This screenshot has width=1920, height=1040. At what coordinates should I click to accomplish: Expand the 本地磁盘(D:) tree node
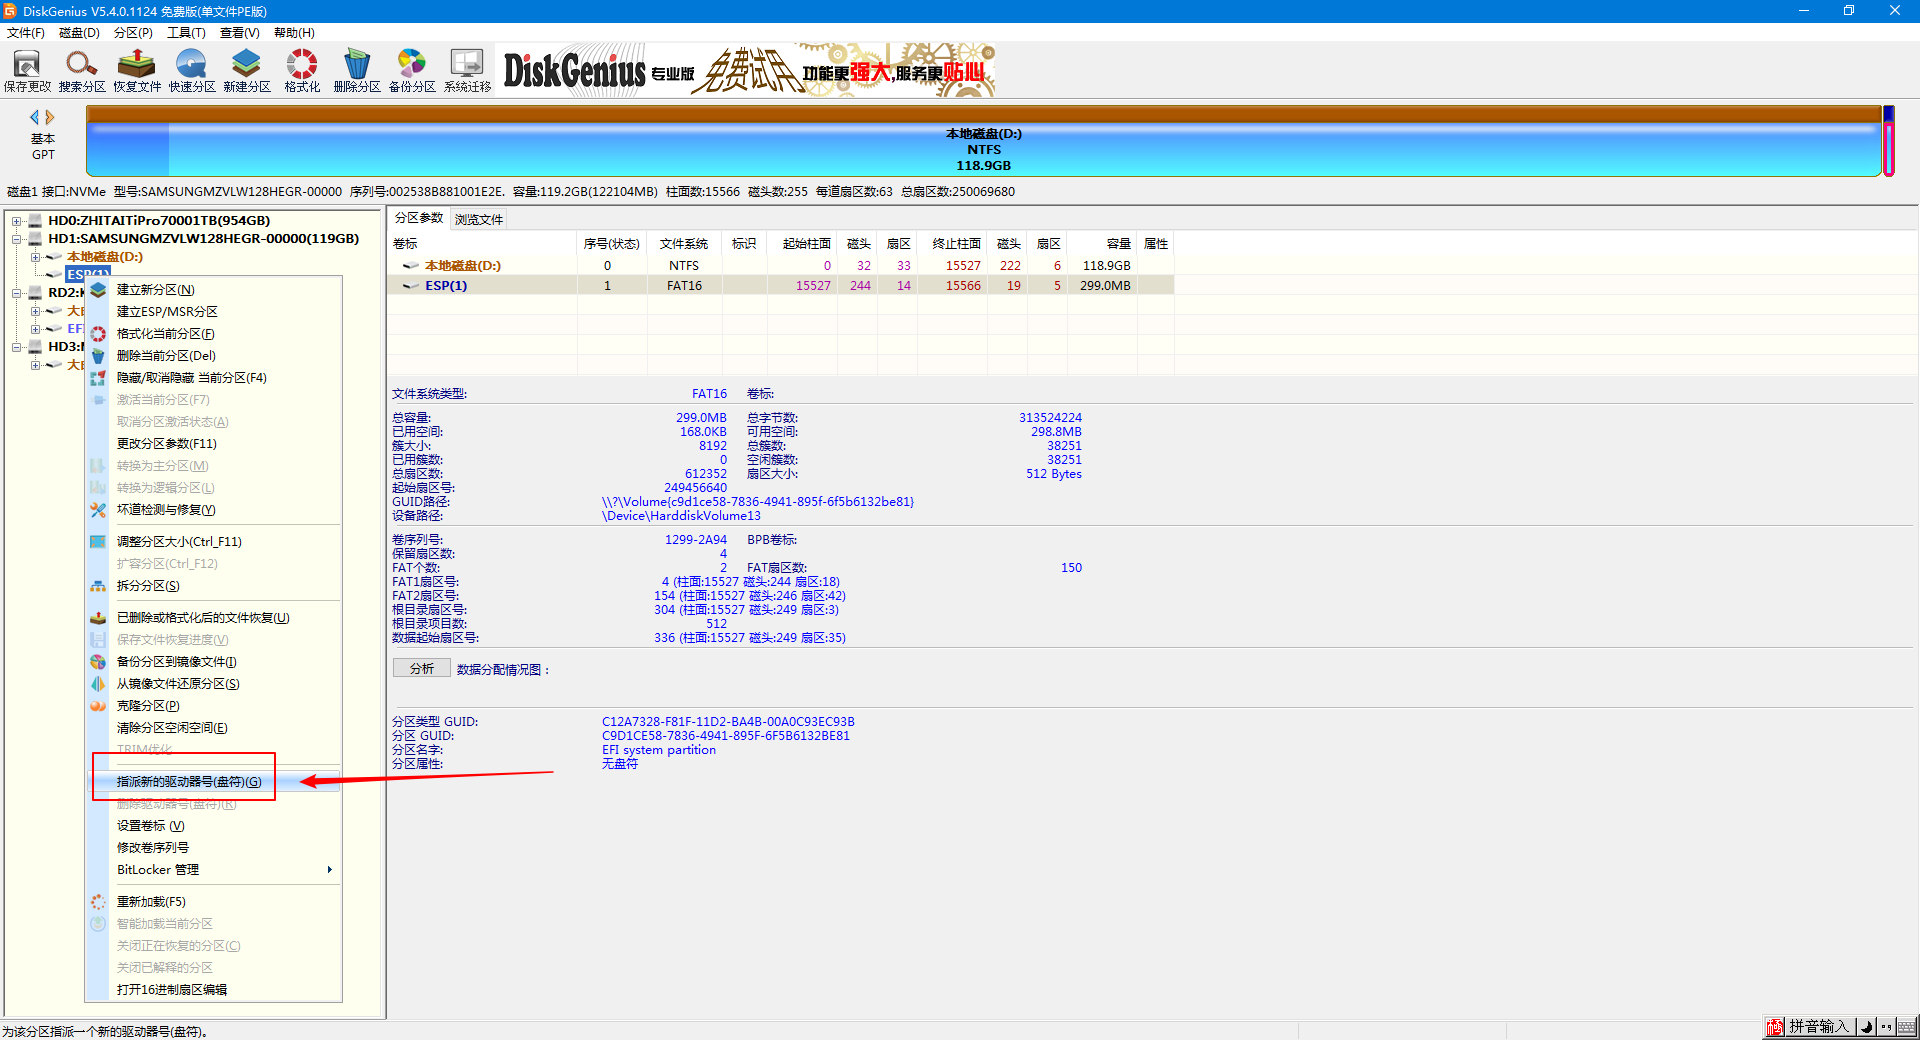[x=35, y=257]
